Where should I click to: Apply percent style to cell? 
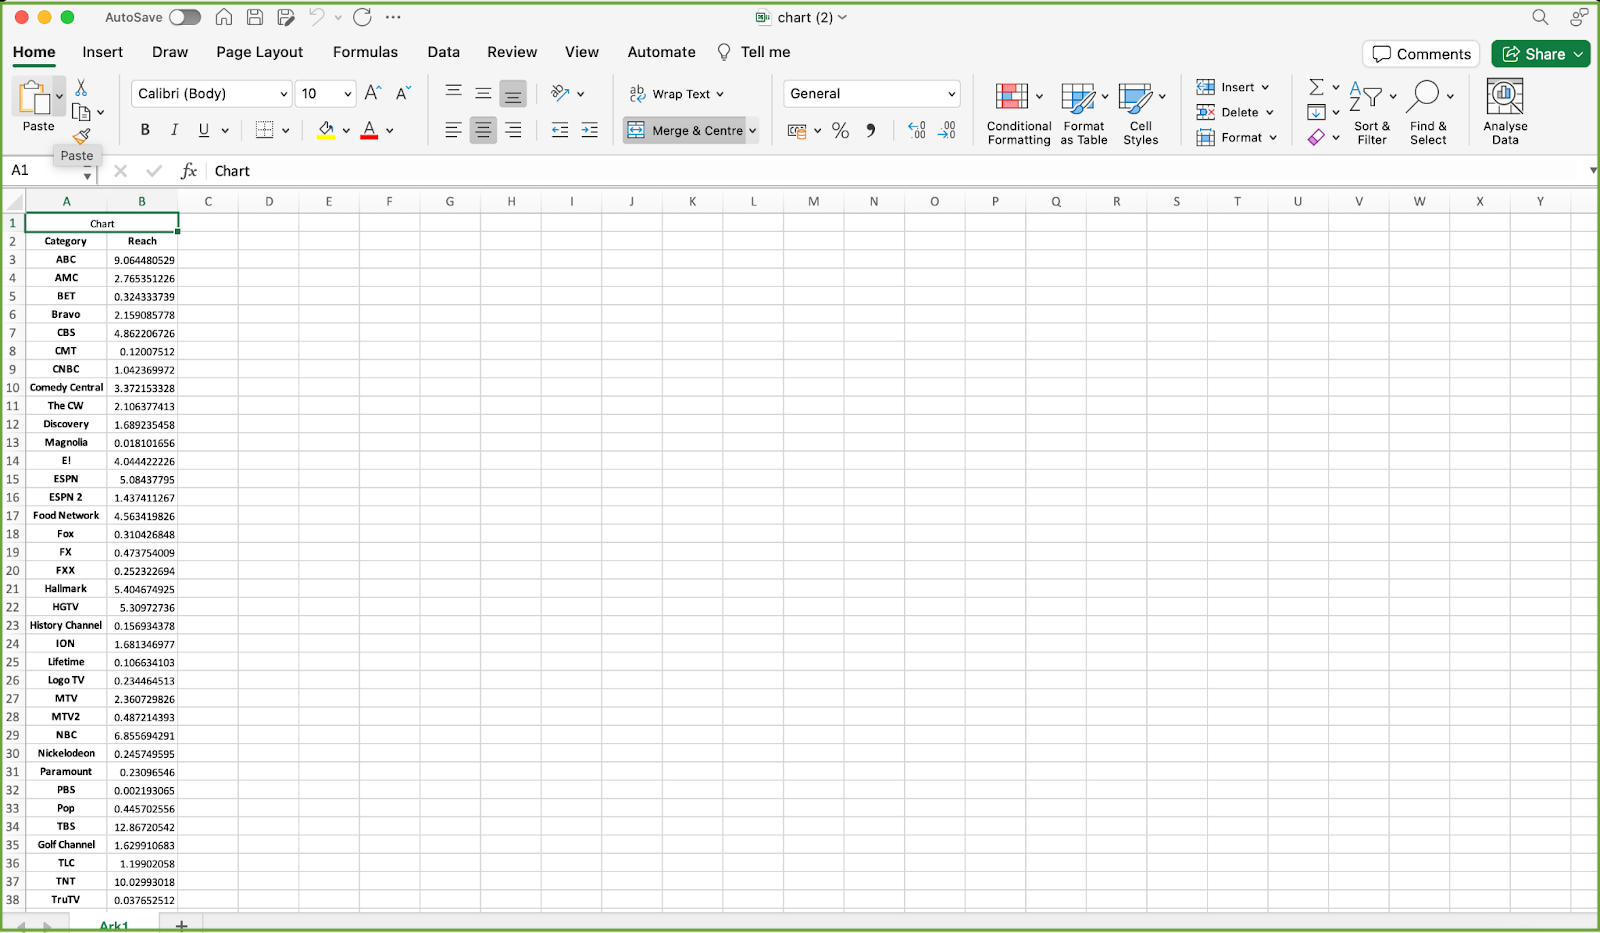(x=840, y=130)
